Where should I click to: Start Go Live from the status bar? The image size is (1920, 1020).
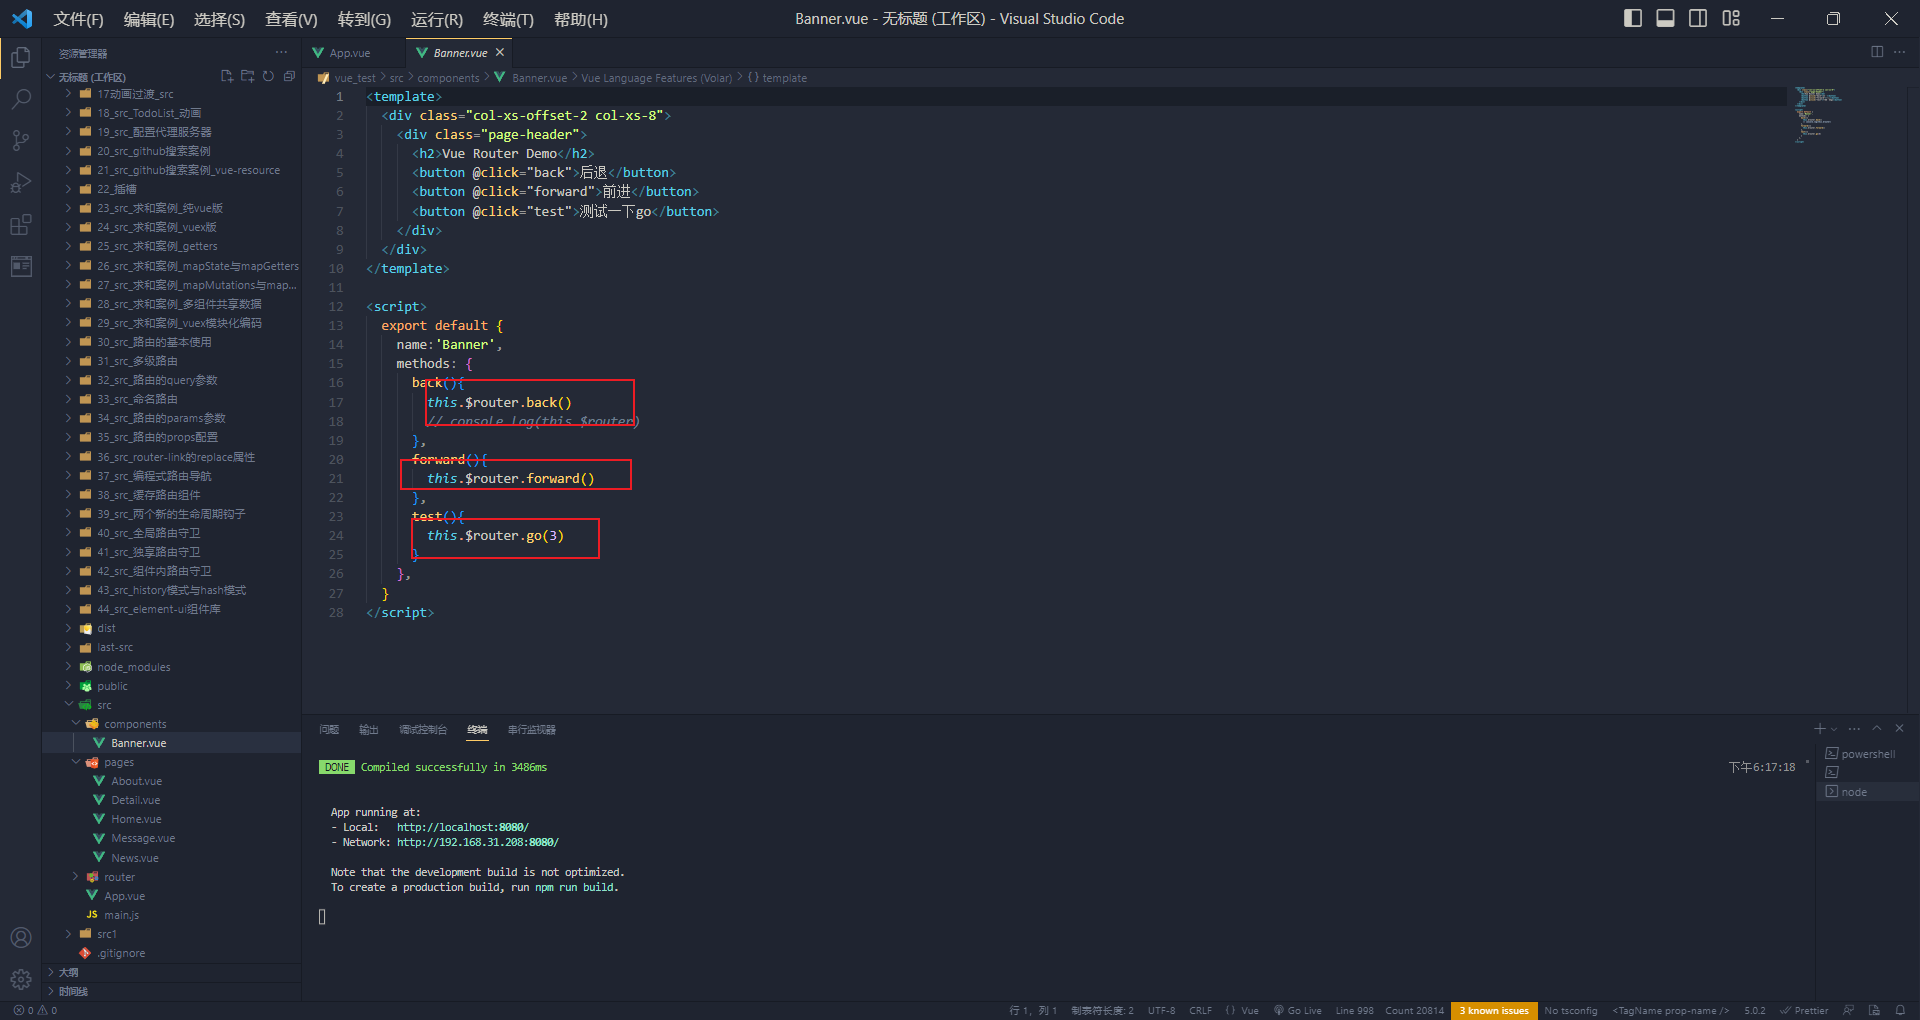[1297, 1010]
